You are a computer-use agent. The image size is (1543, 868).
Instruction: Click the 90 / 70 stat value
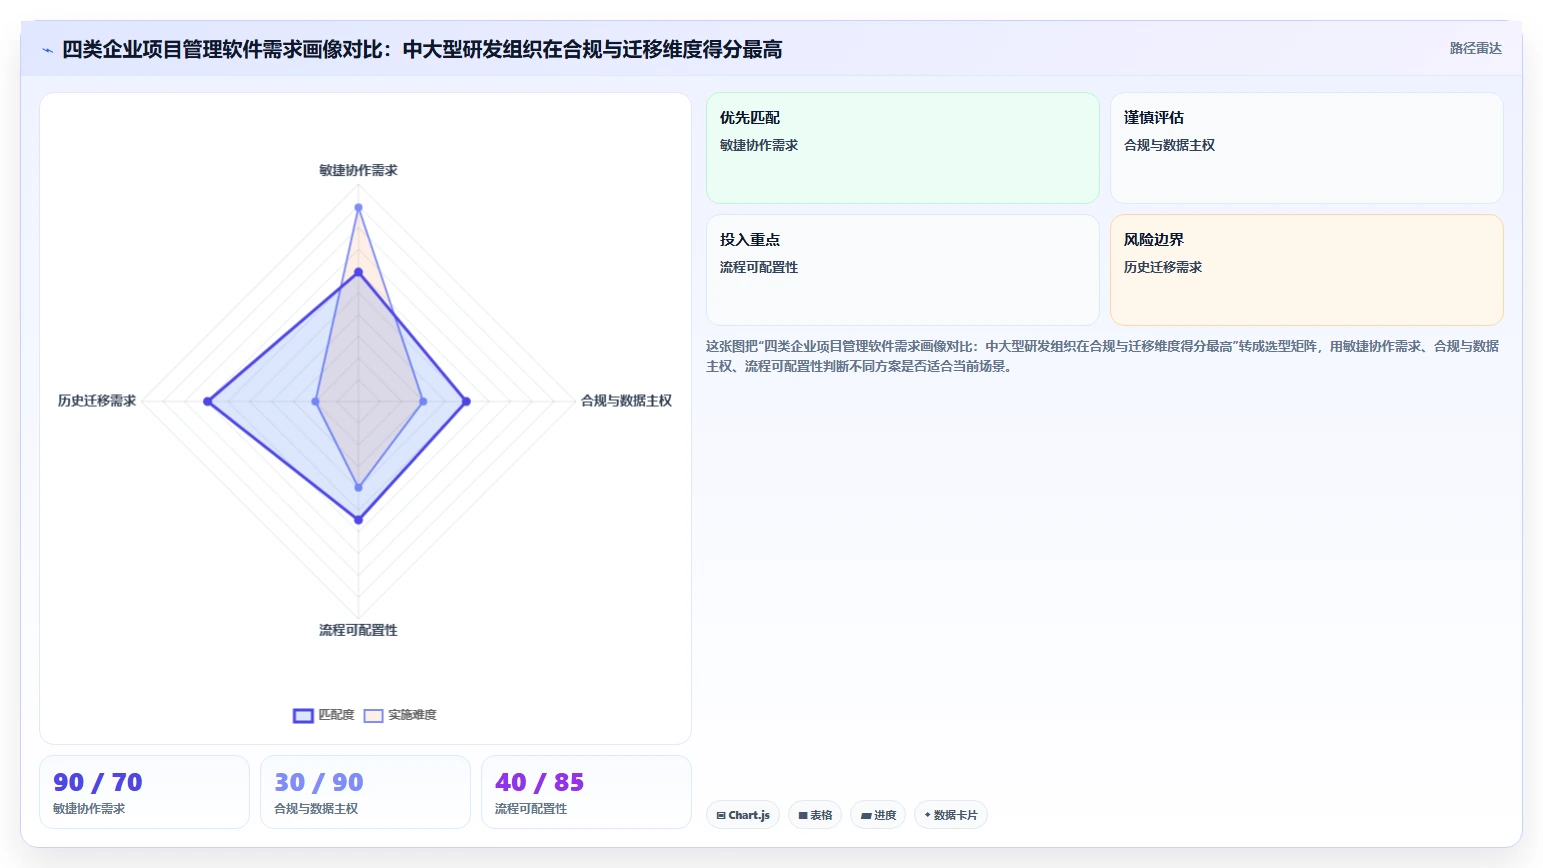pyautogui.click(x=98, y=782)
